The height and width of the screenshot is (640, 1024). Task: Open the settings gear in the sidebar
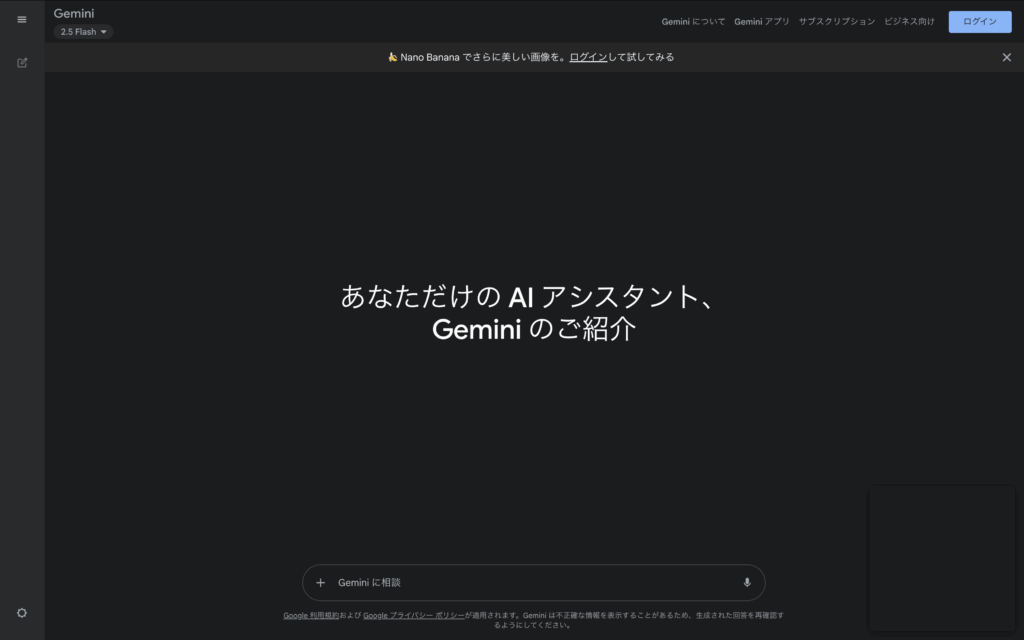point(21,612)
